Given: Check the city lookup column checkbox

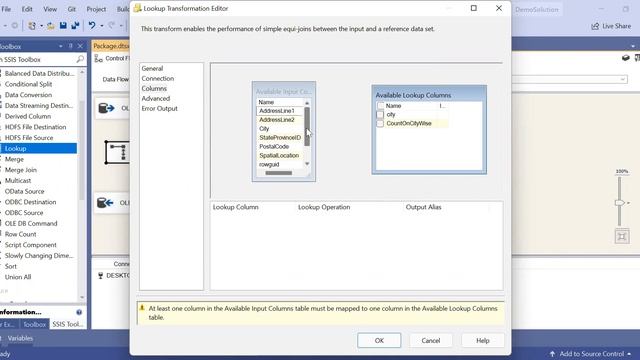Looking at the screenshot, I should [380, 115].
